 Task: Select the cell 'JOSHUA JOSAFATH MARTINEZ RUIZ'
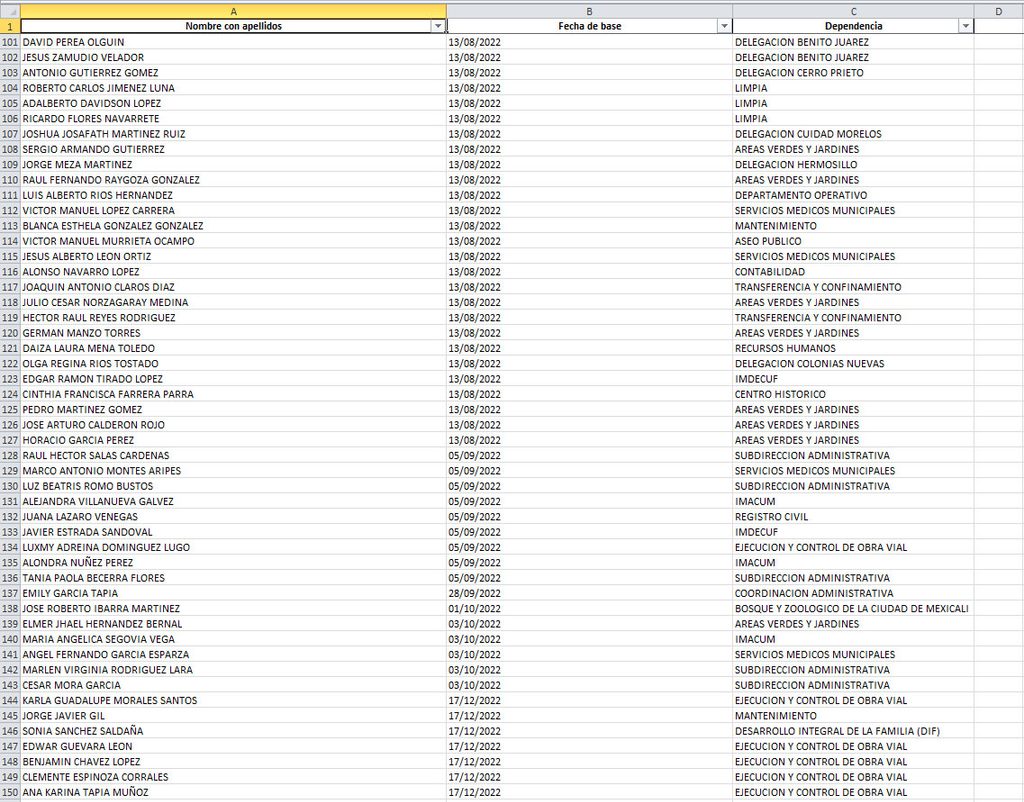233,134
